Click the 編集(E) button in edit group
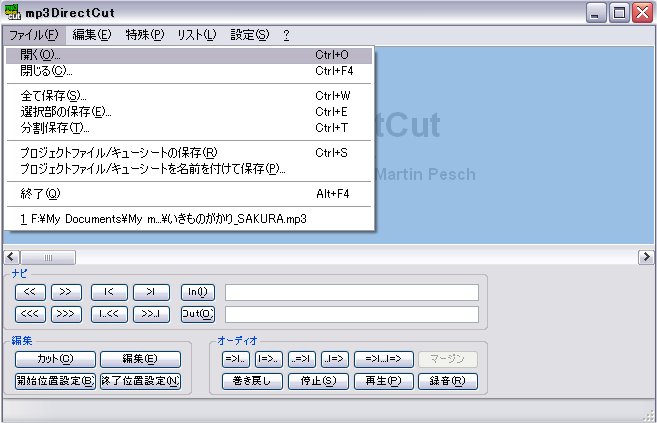 [140, 359]
